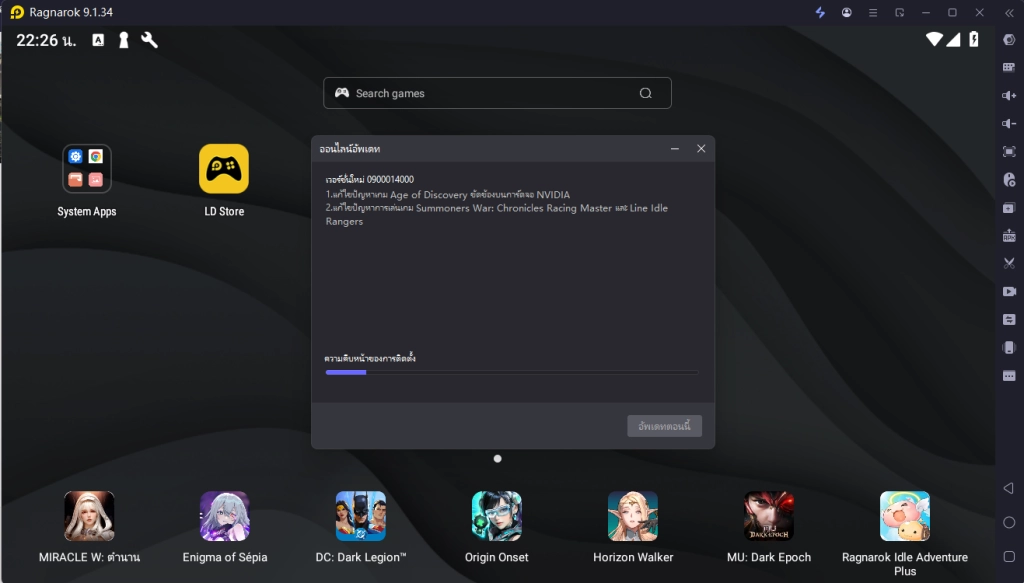Click the keyboard 'A' indicator in status bar
This screenshot has height=583, width=1024.
click(x=98, y=40)
